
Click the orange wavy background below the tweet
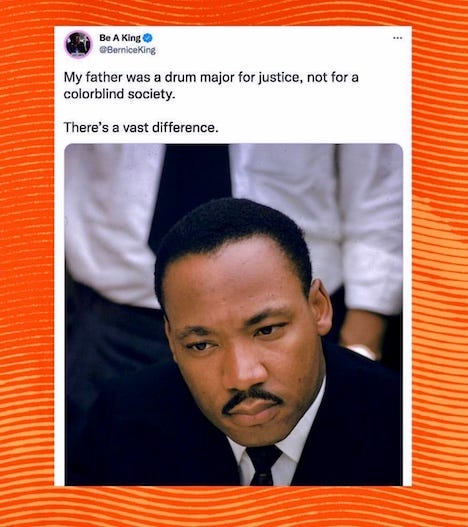[234, 507]
